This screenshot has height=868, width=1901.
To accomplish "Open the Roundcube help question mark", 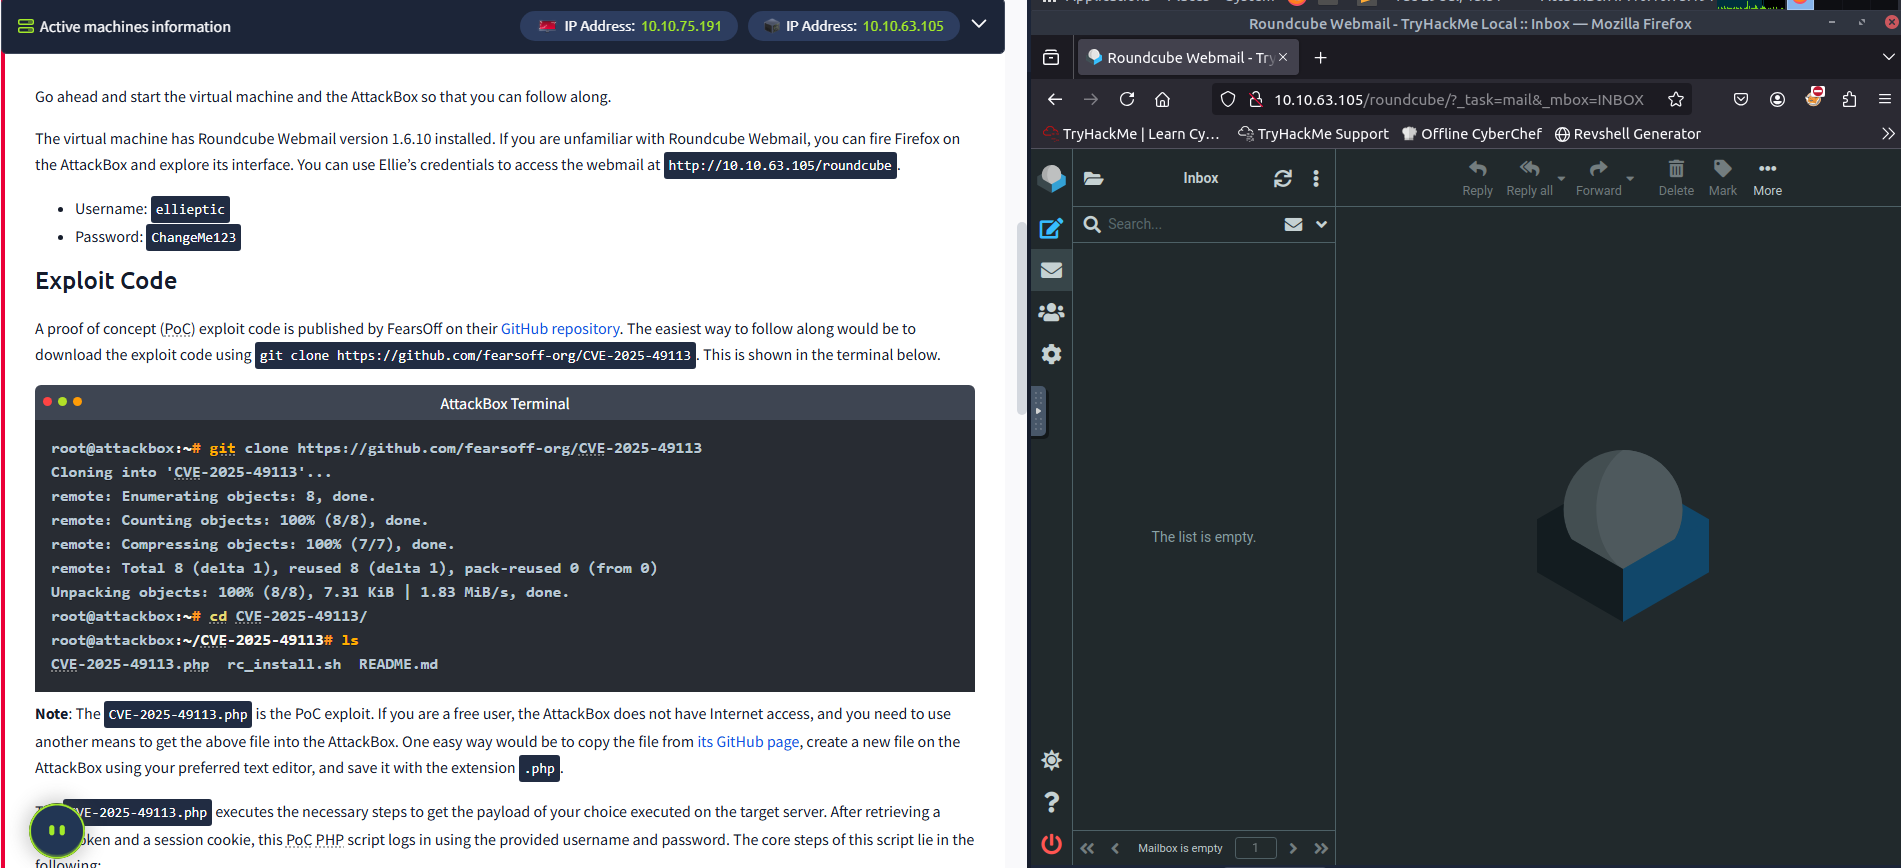I will pyautogui.click(x=1051, y=802).
